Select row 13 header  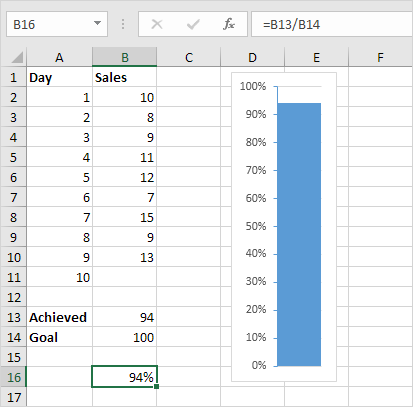14,317
